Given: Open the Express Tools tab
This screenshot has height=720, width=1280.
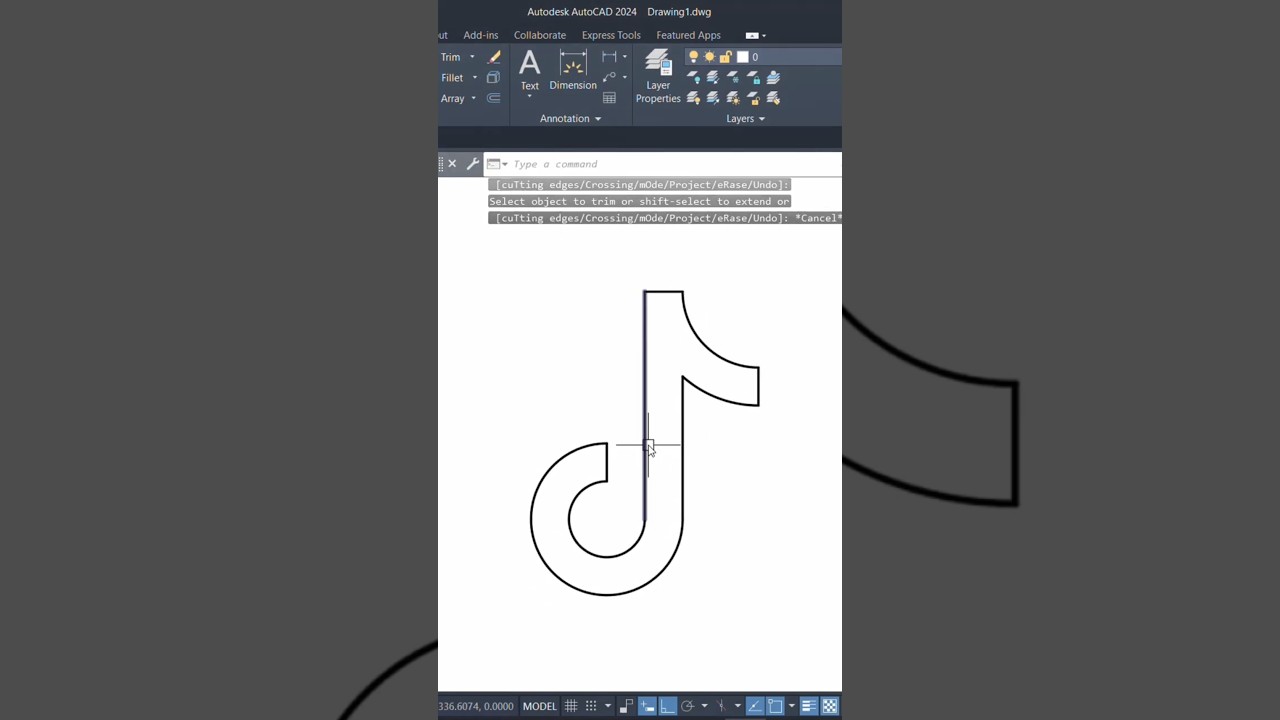Looking at the screenshot, I should coord(611,35).
